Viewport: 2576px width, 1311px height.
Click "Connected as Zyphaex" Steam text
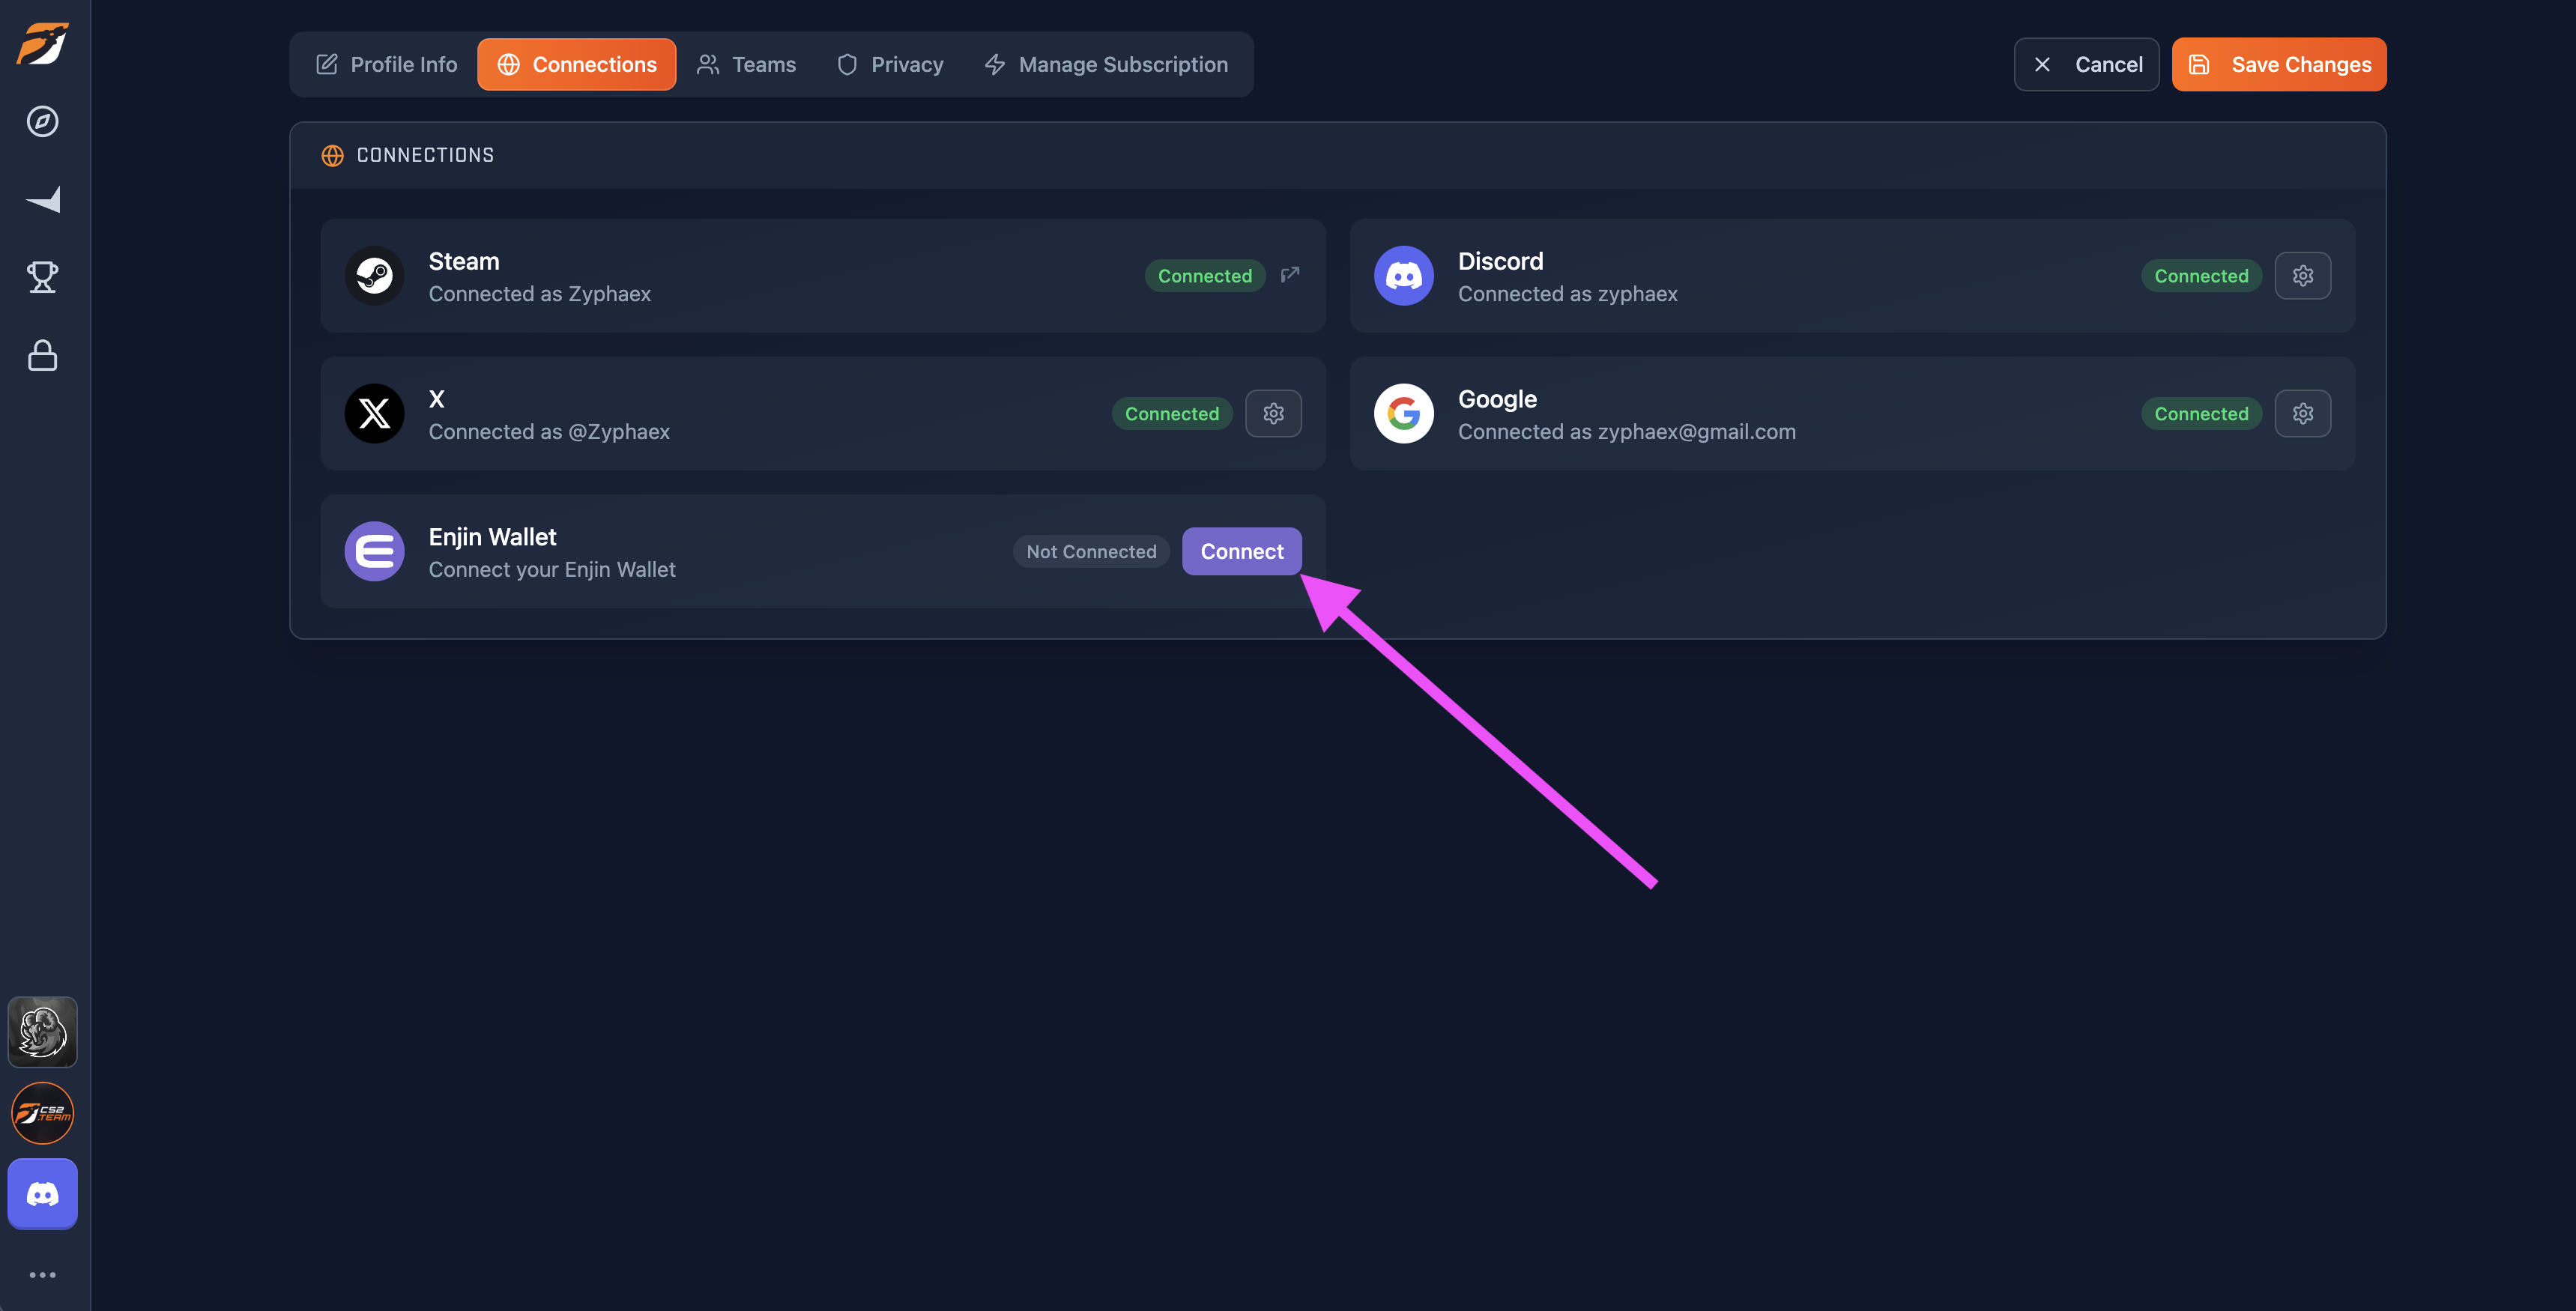(540, 294)
